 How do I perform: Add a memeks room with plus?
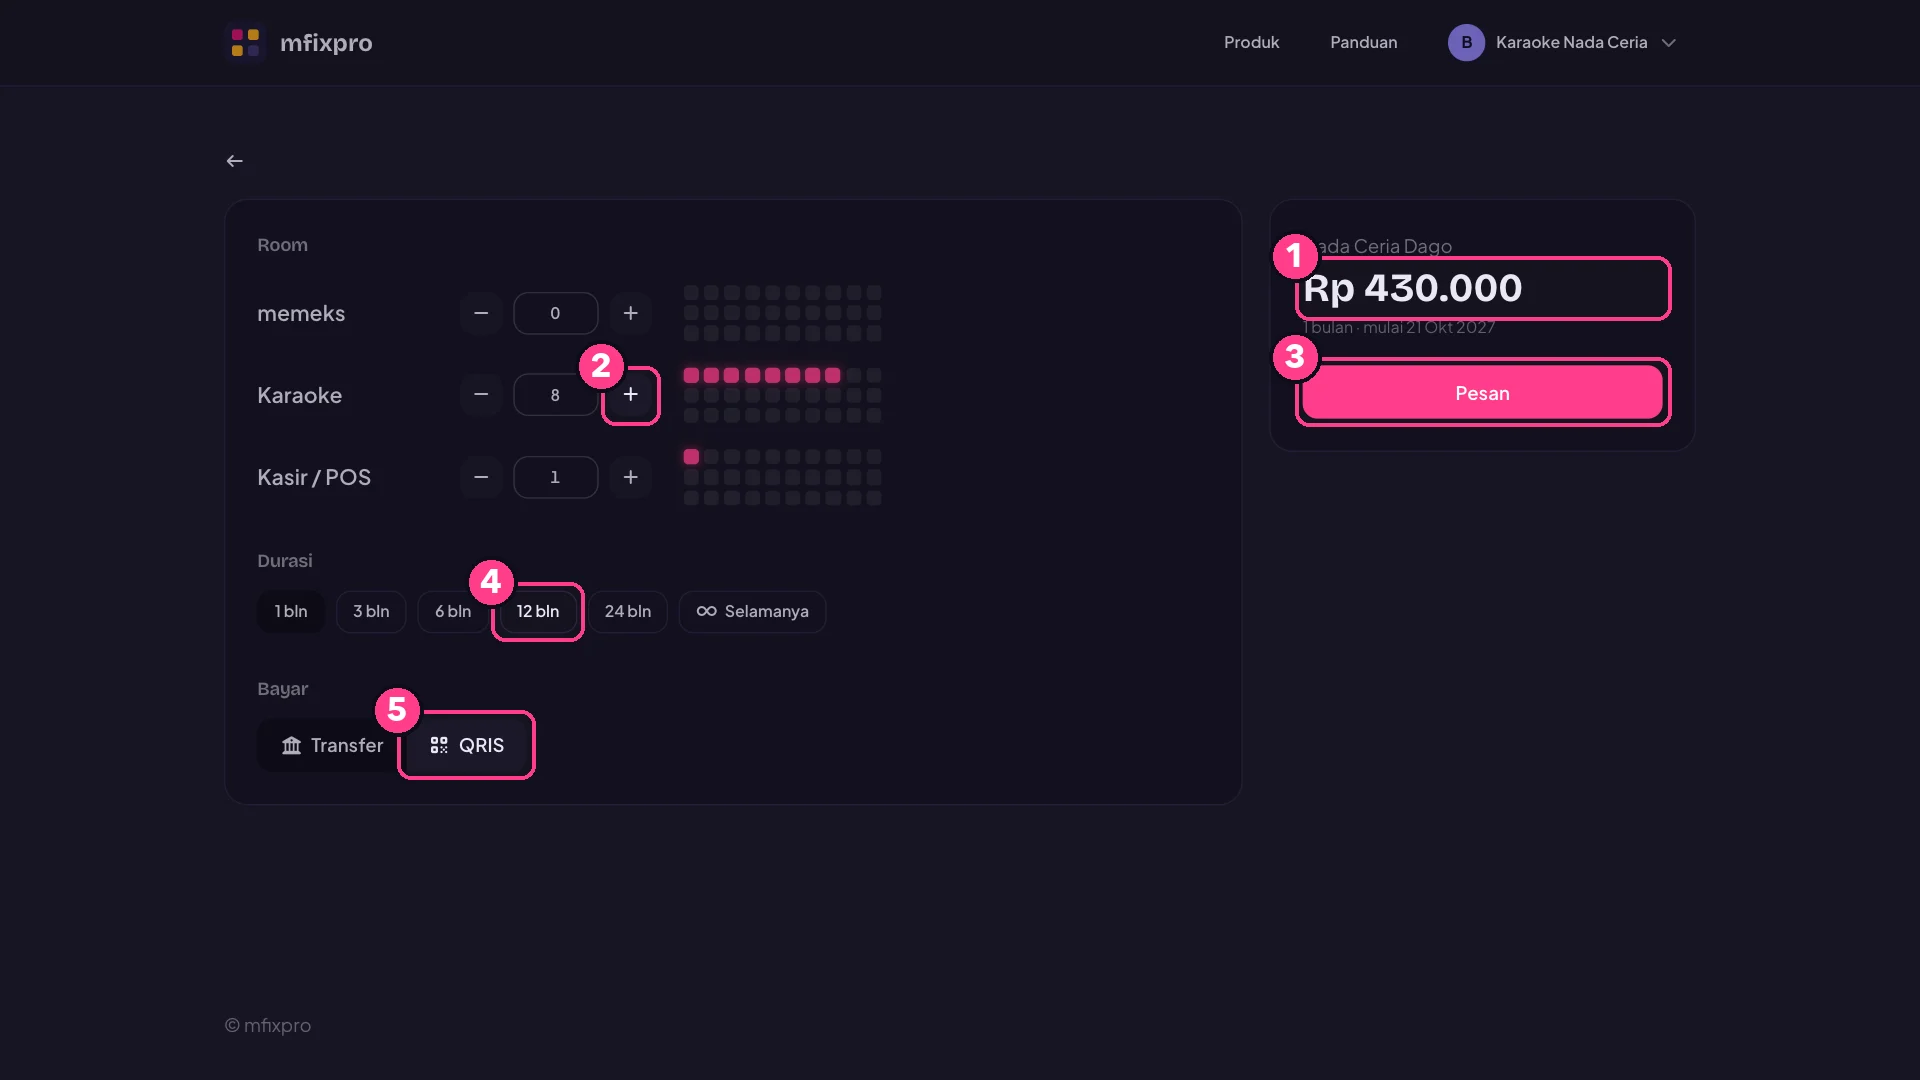[x=631, y=313]
